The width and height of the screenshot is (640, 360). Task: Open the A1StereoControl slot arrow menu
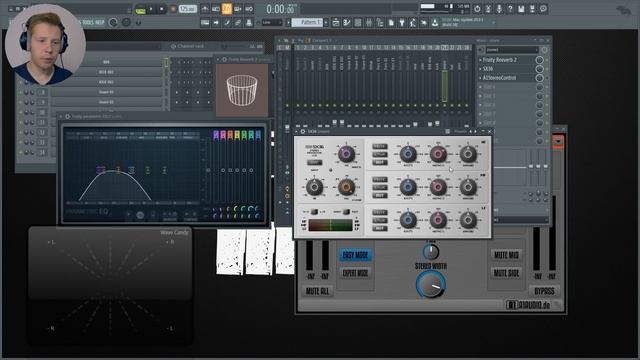480,78
